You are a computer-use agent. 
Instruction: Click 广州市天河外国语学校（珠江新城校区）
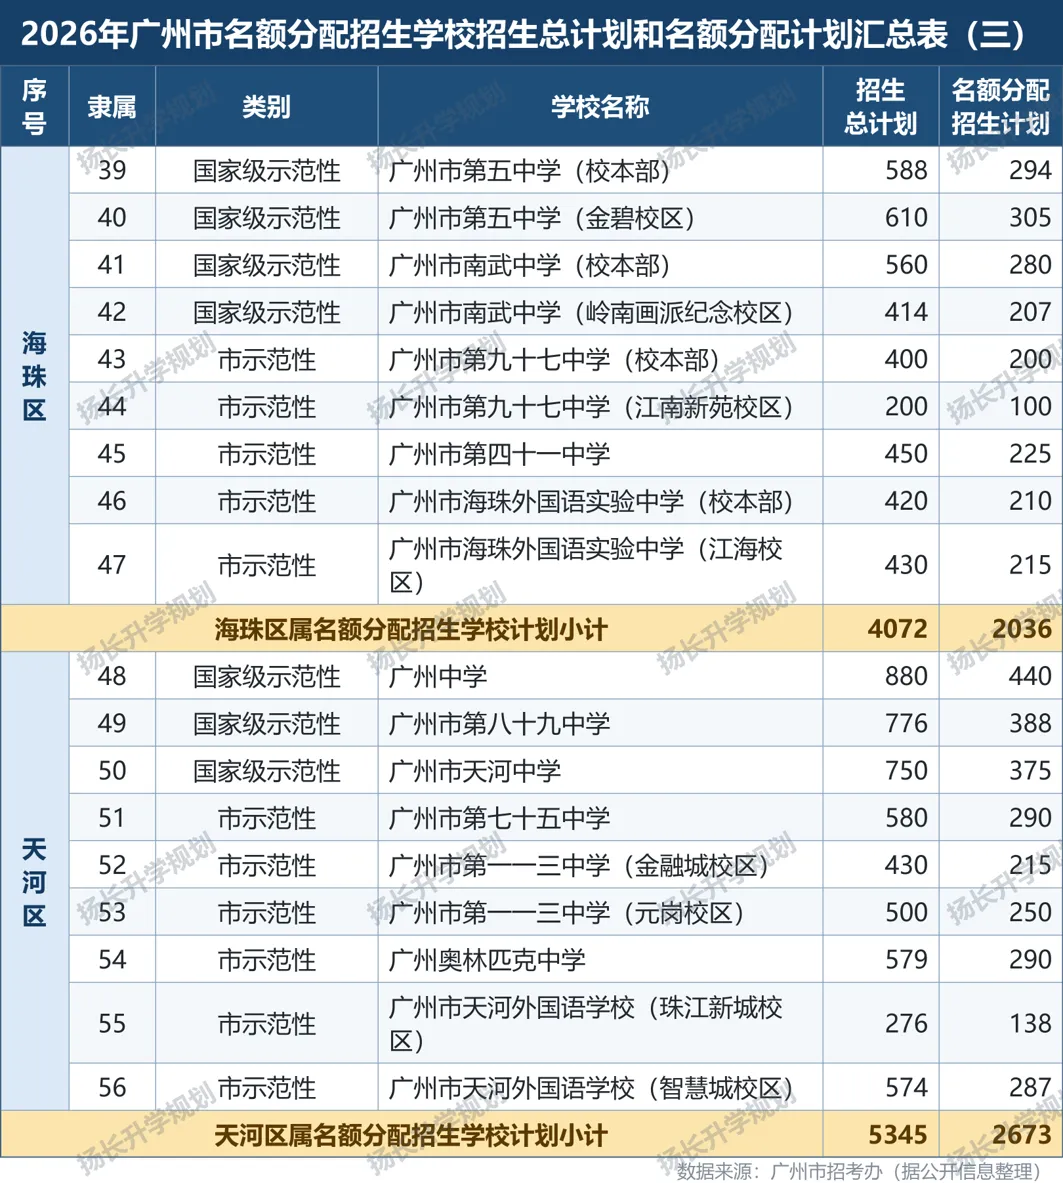coord(585,1024)
